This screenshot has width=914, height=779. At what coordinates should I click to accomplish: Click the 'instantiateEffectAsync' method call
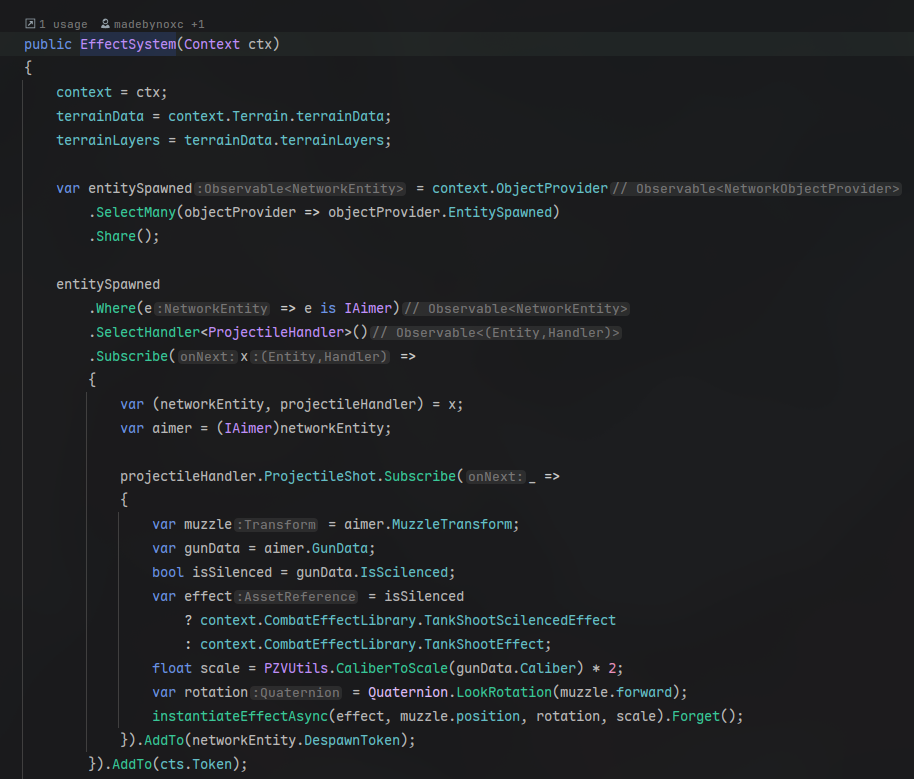click(240, 716)
